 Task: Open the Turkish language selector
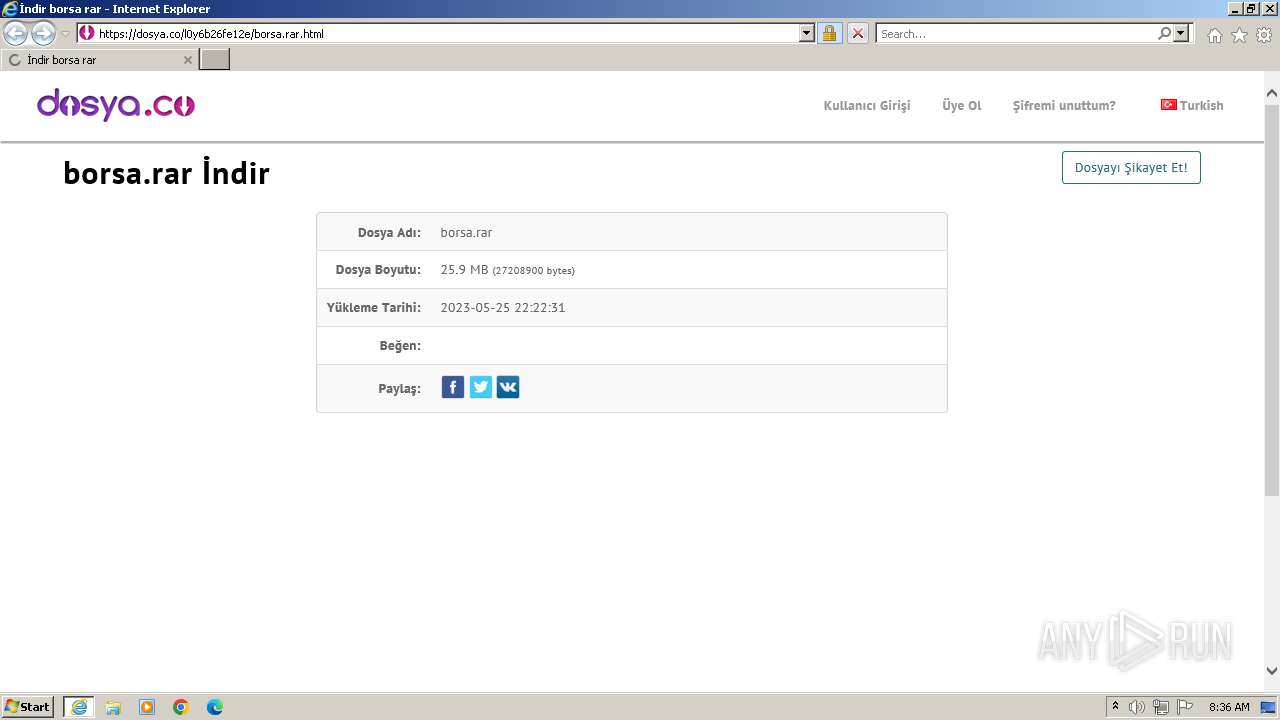click(1192, 105)
